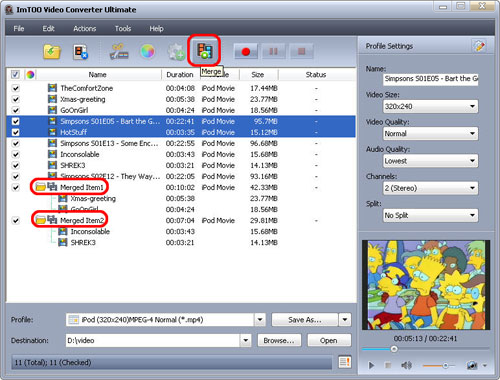The width and height of the screenshot is (500, 380).
Task: Click the Add file folder icon
Action: (52, 52)
